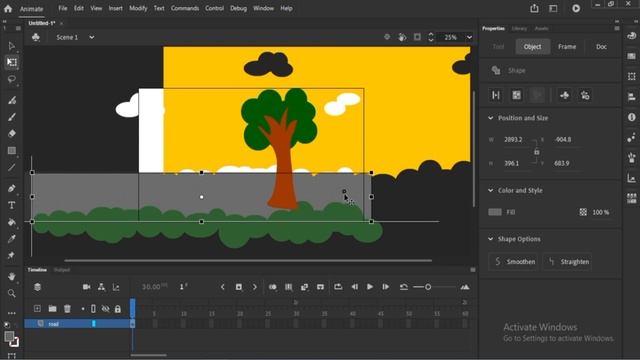Toggle Loop playback in timeline
This screenshot has height=360, width=640.
tap(338, 287)
